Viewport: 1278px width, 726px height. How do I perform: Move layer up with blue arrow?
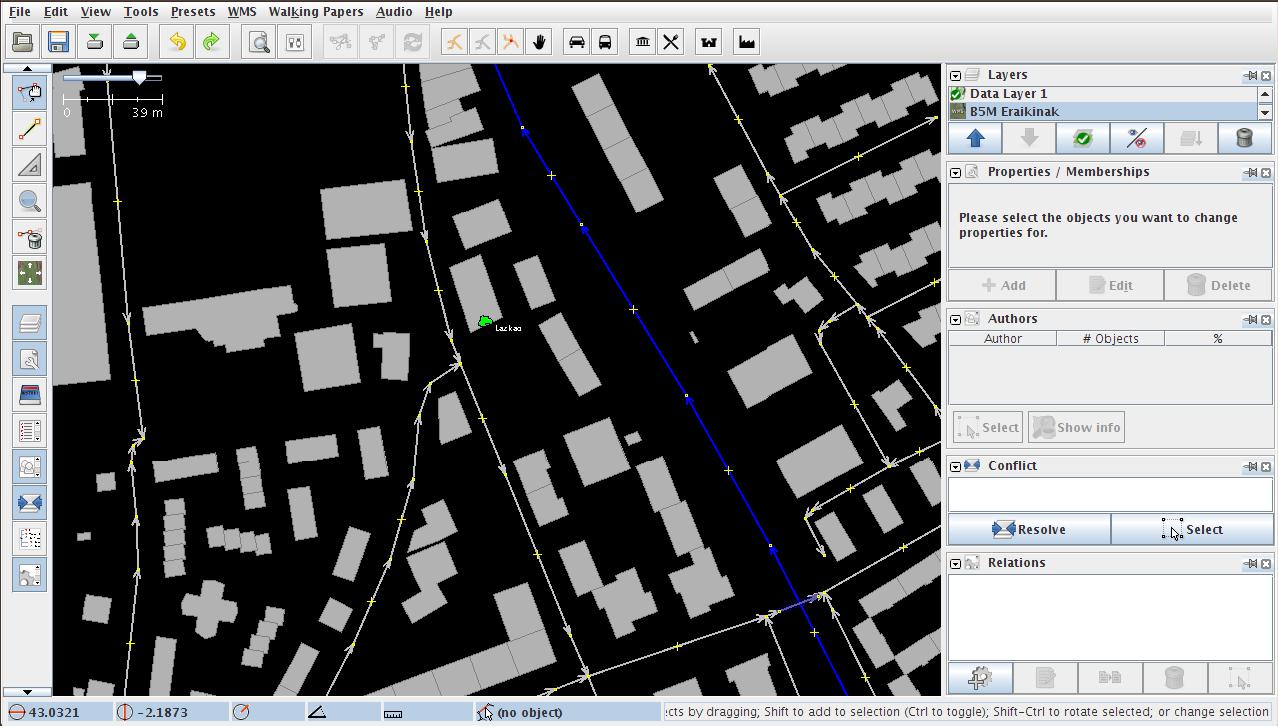pos(975,139)
